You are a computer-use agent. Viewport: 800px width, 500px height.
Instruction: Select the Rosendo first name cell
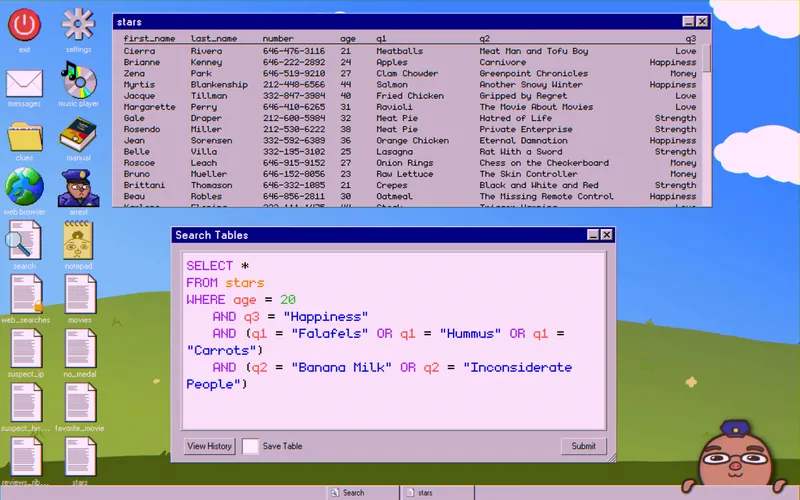point(142,130)
